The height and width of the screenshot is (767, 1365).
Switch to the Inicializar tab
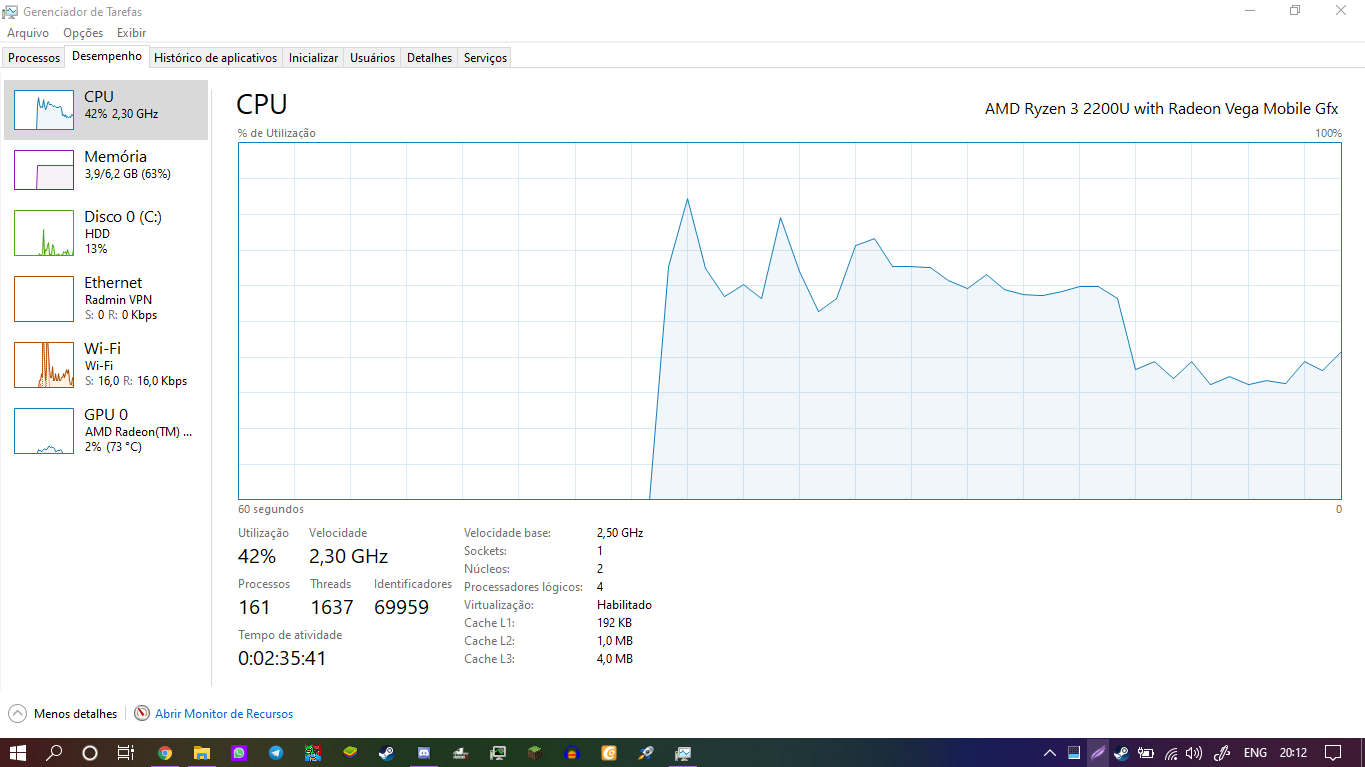(x=313, y=58)
